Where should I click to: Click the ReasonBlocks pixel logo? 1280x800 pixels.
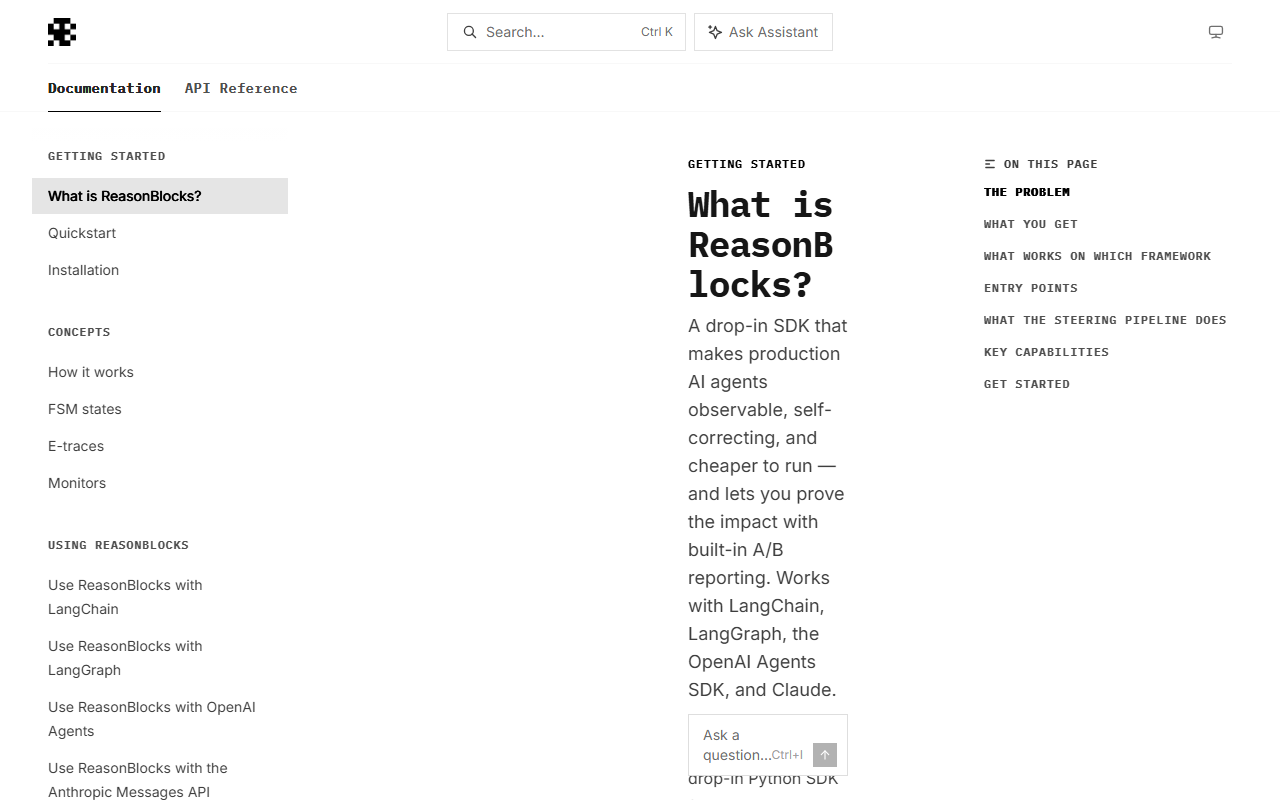[62, 32]
